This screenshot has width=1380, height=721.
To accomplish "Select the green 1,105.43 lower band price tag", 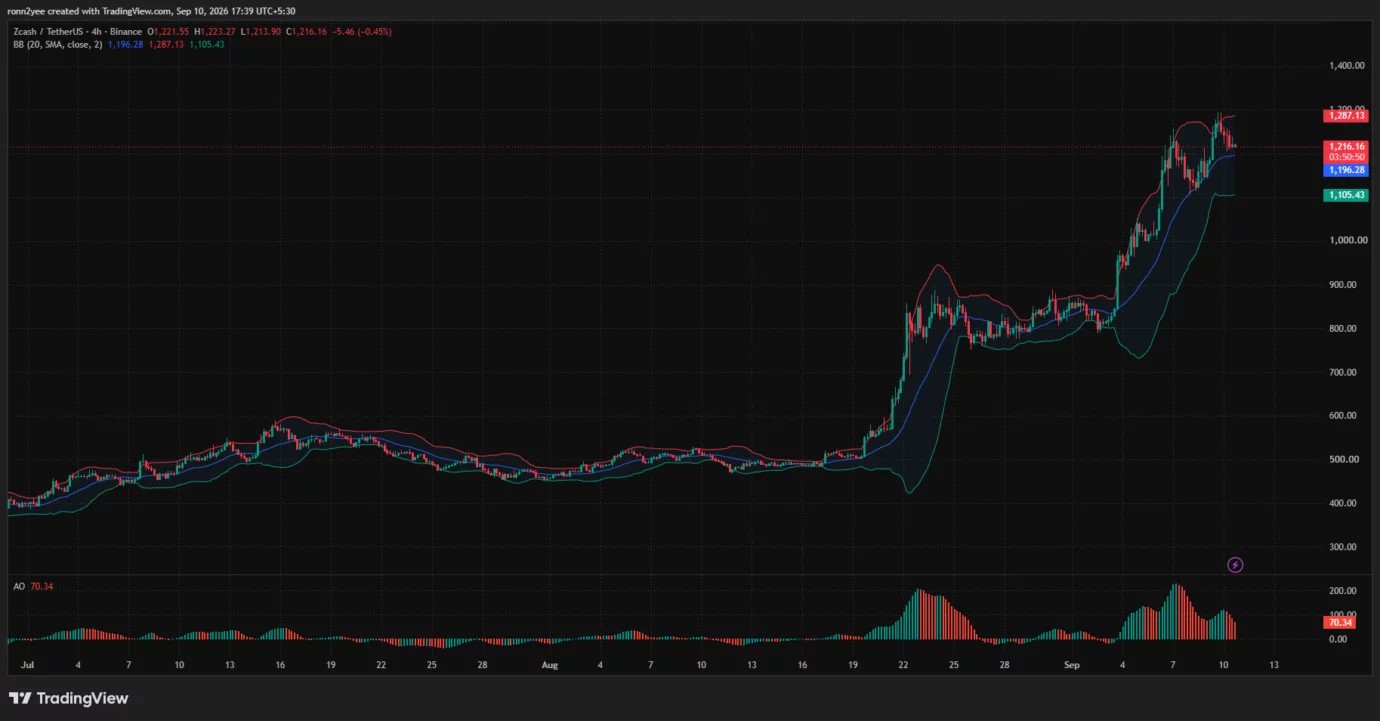I will pyautogui.click(x=1346, y=195).
